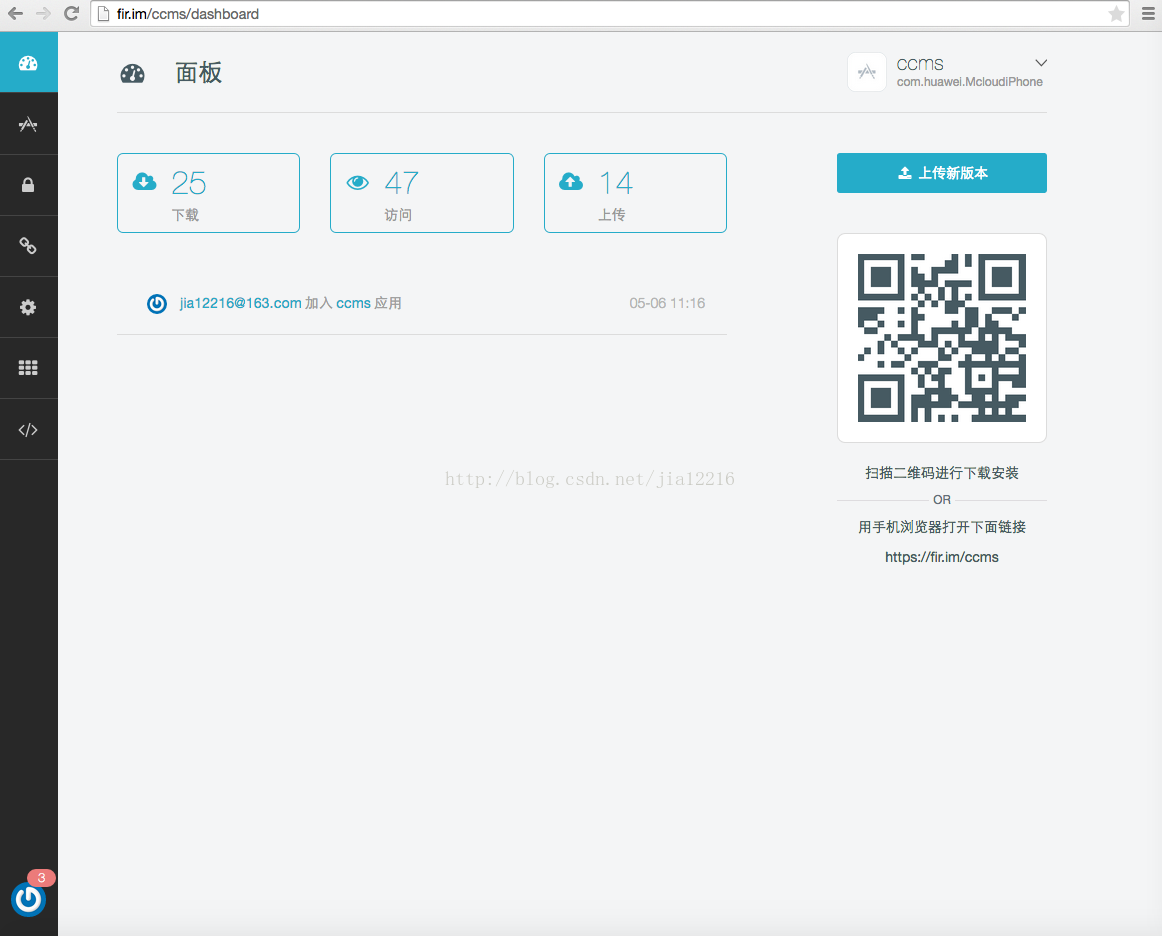Screen dimensions: 1162x936
Task: Open the dashboard gauge icon in sidebar
Action: (28, 63)
